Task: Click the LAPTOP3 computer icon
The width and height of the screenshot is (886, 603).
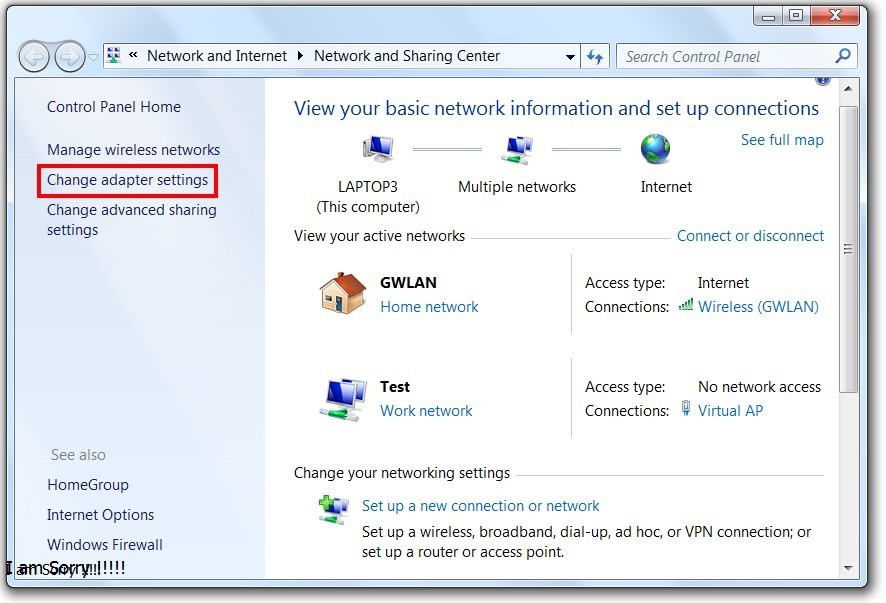Action: click(378, 149)
